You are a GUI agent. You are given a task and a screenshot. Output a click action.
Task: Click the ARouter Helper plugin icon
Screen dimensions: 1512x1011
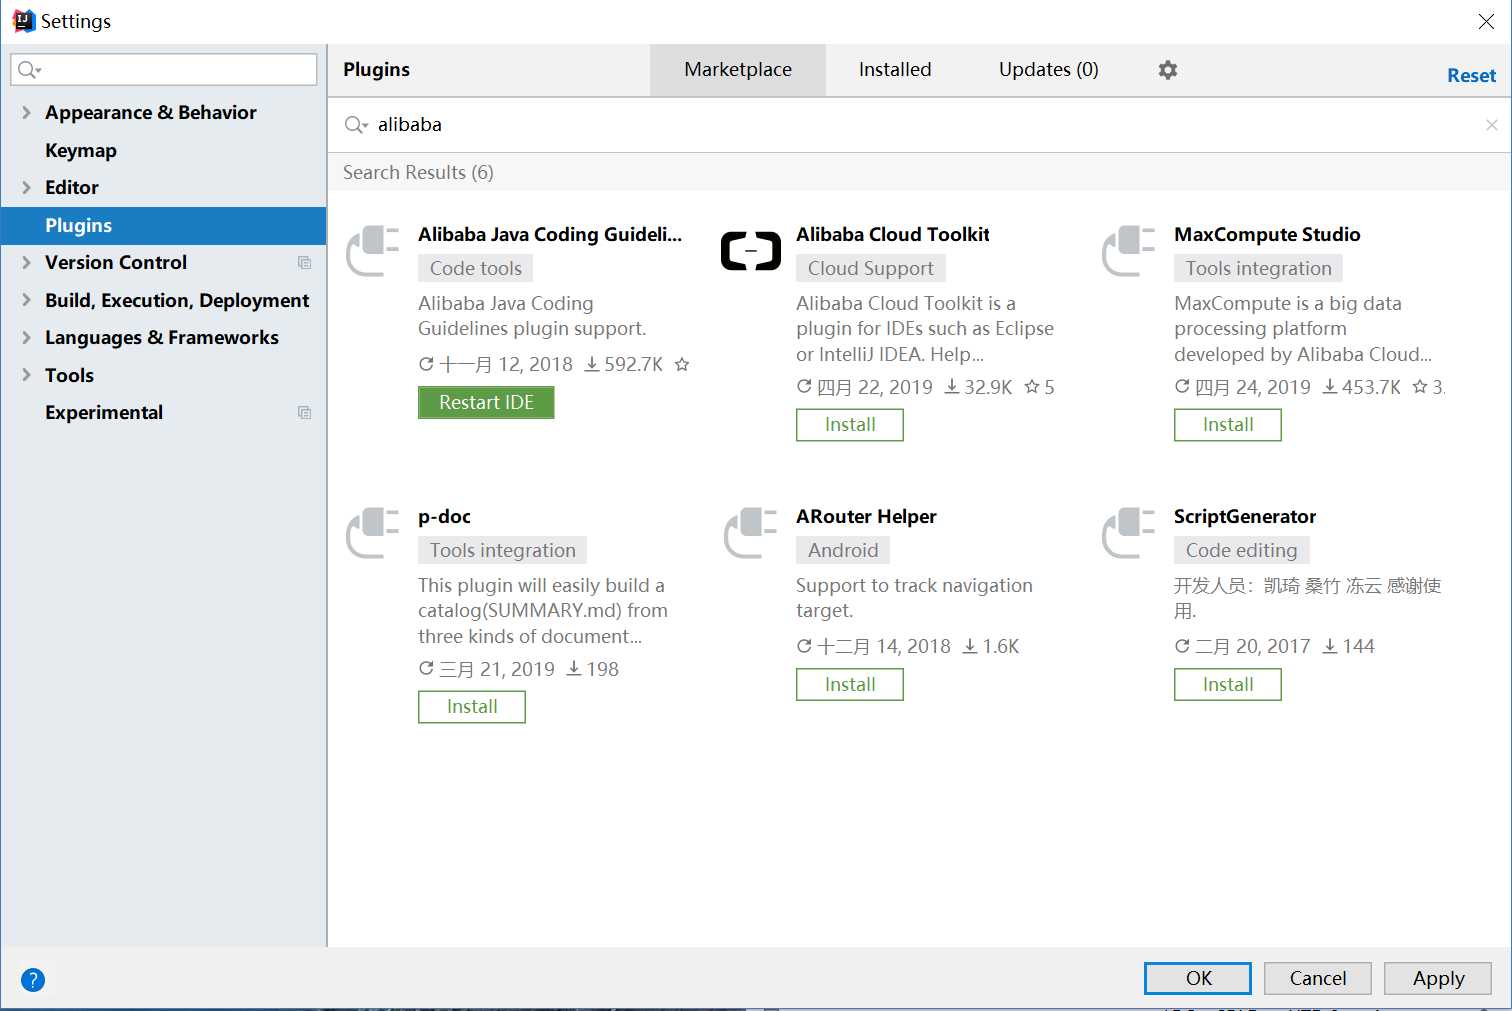click(751, 533)
